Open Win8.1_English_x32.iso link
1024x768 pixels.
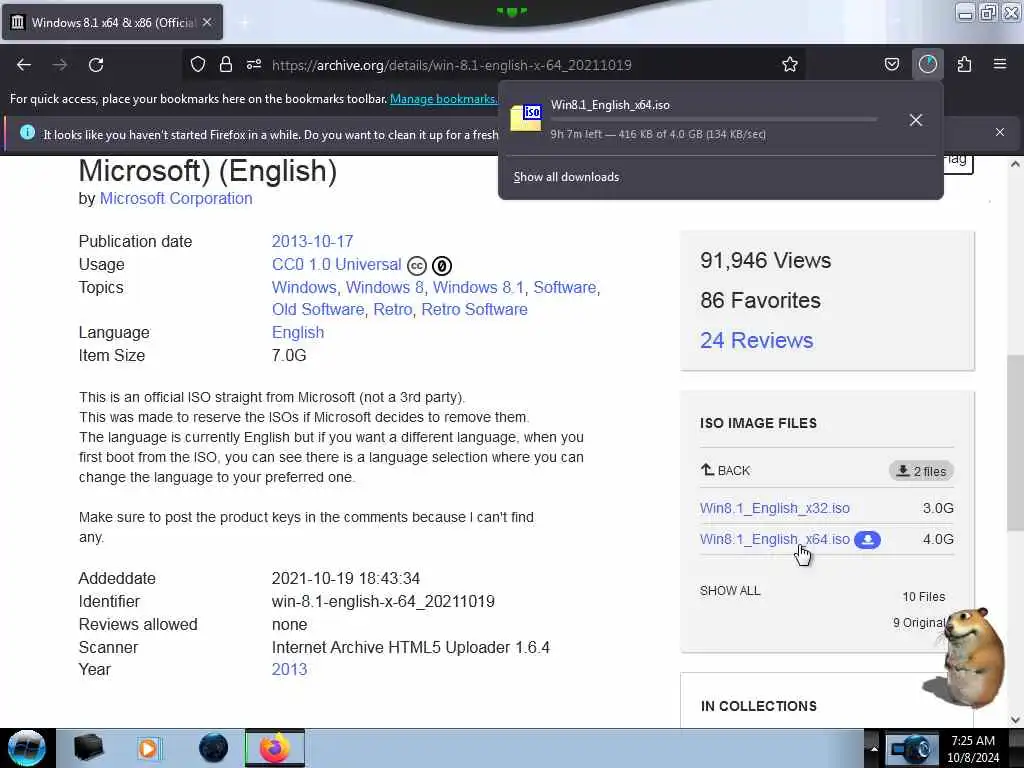click(x=775, y=508)
